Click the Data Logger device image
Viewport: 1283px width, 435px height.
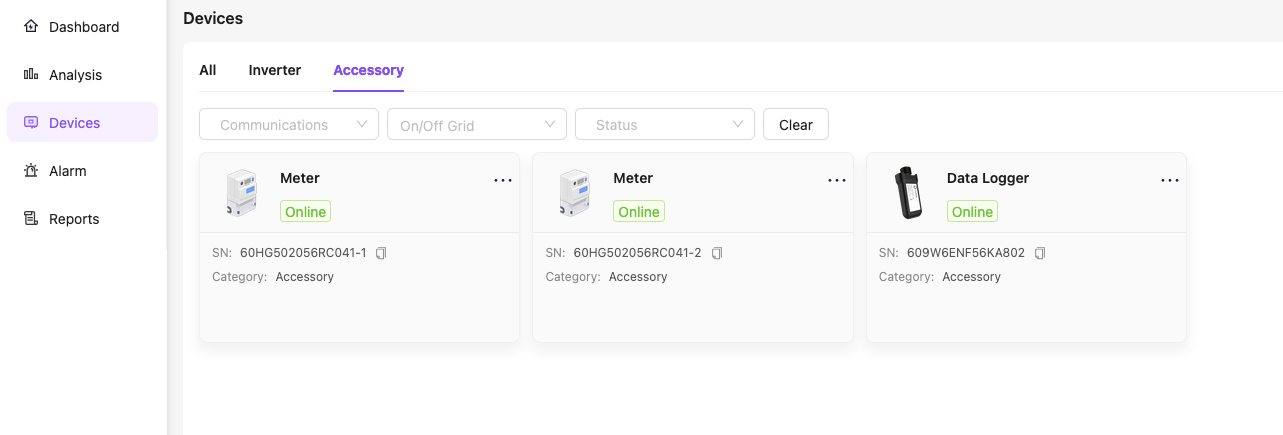[x=907, y=193]
